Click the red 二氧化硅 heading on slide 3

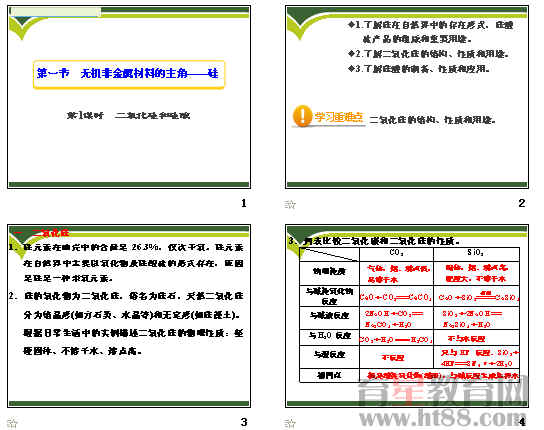pyautogui.click(x=51, y=233)
